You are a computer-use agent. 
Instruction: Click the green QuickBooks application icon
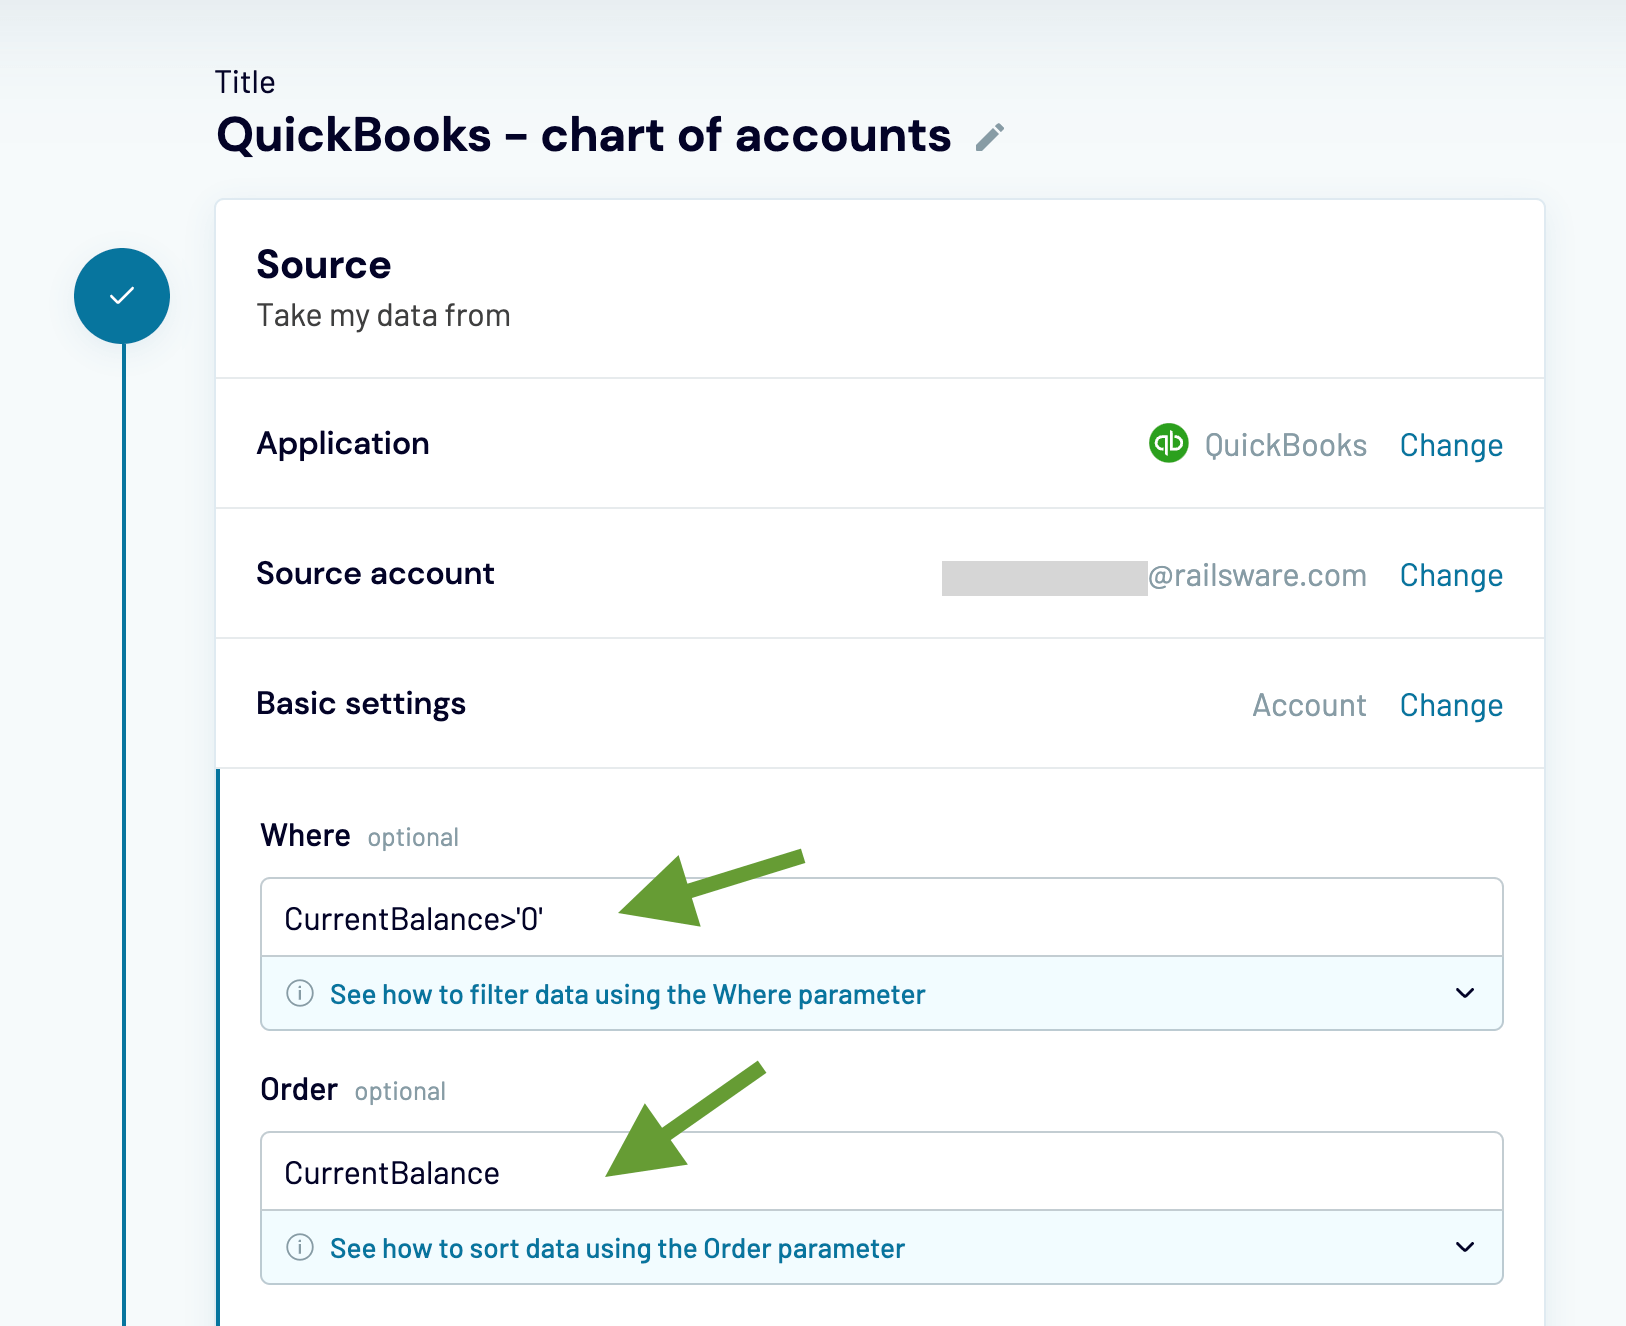(1168, 444)
